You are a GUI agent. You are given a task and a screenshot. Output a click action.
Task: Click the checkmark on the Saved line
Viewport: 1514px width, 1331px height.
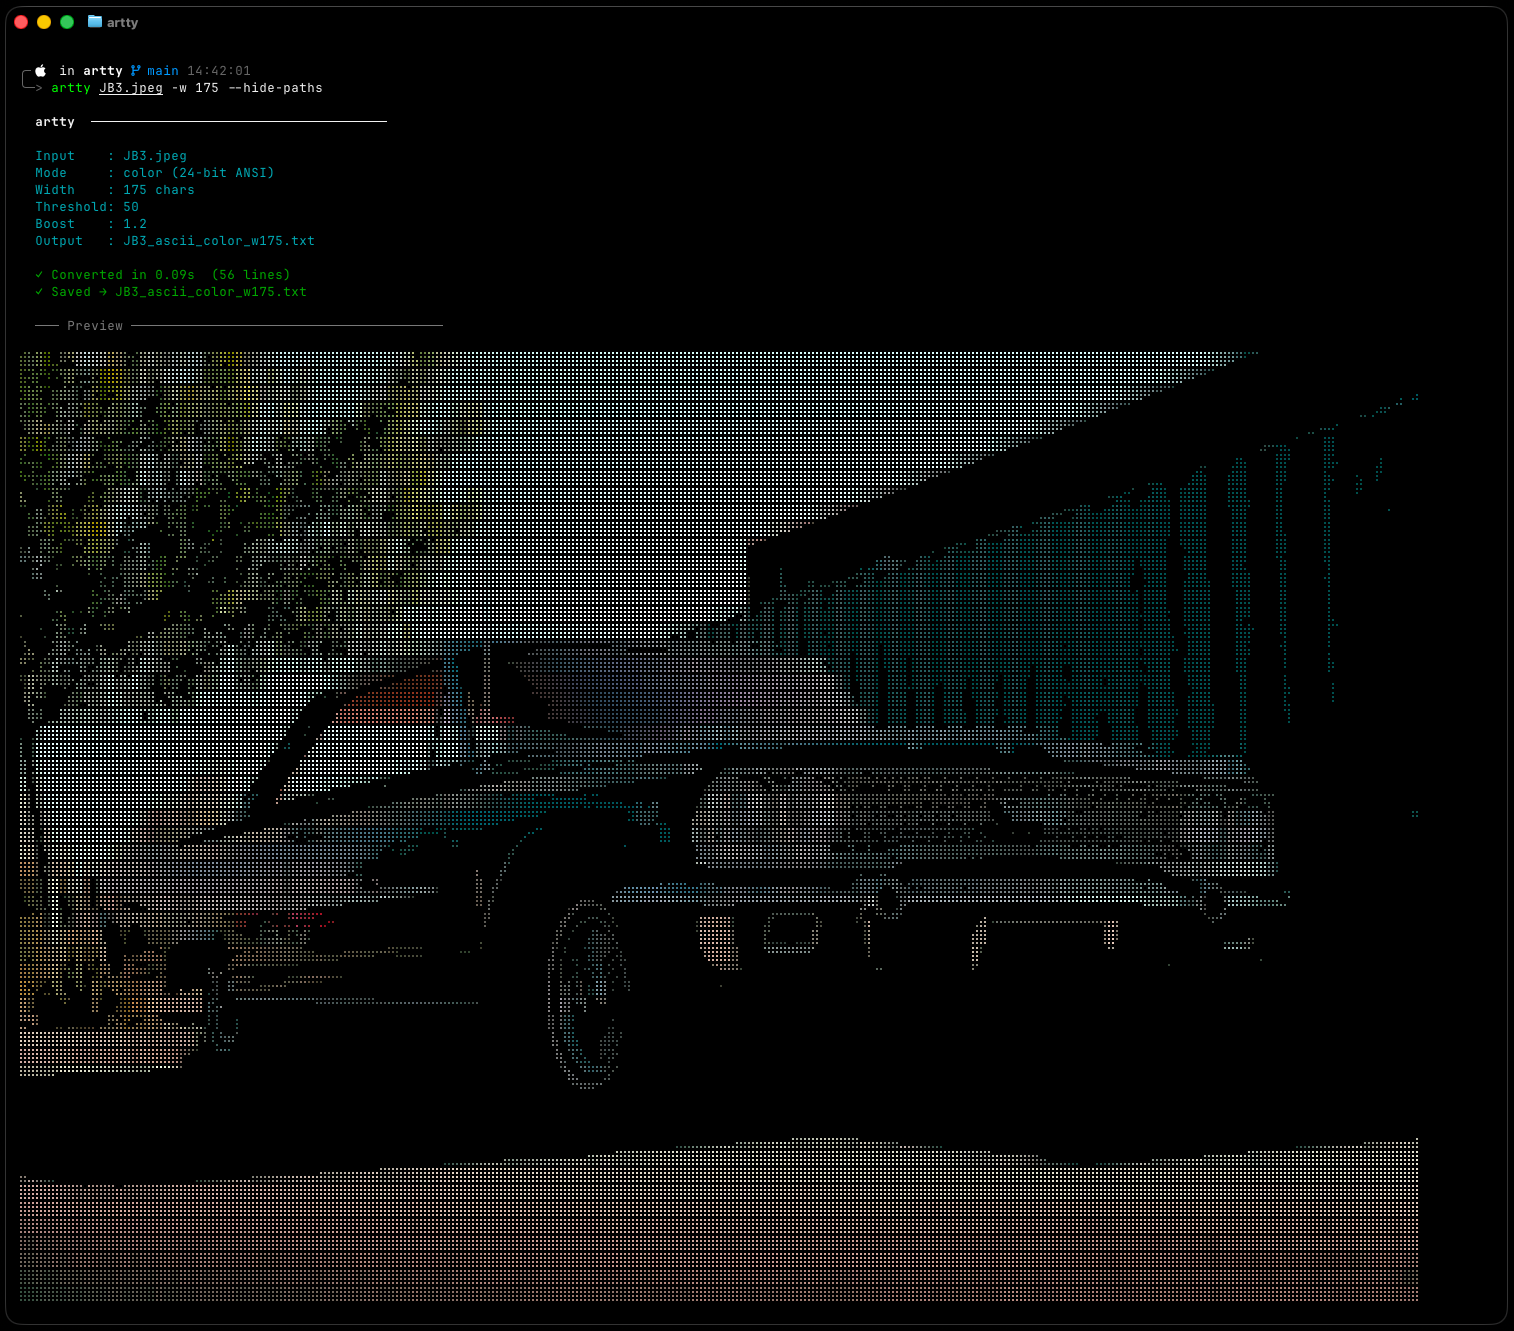coord(39,291)
